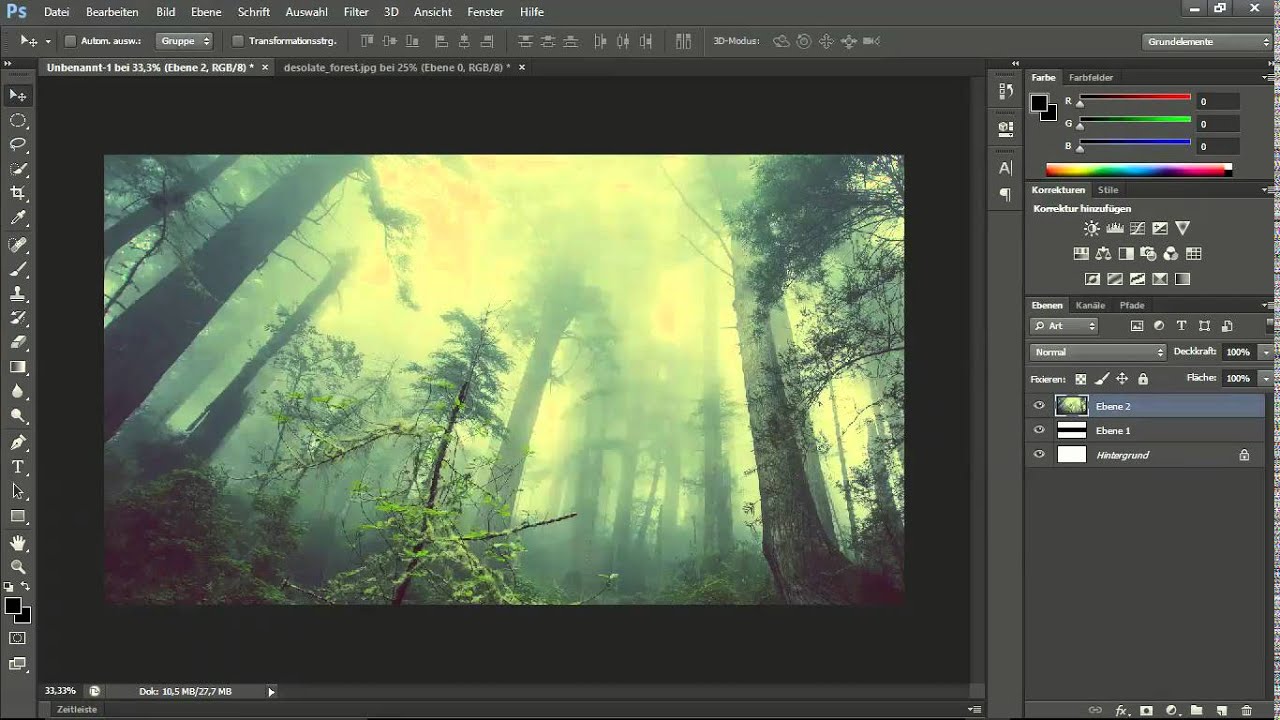
Task: Click the Deckkraft opacity value field
Action: 1238,352
